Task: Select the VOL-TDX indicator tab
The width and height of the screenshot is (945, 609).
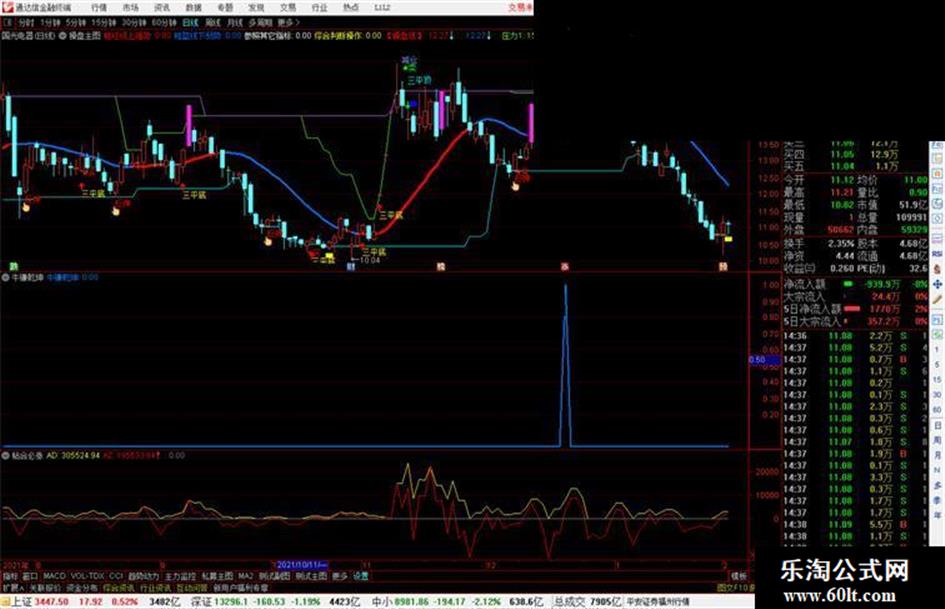Action: pyautogui.click(x=88, y=576)
